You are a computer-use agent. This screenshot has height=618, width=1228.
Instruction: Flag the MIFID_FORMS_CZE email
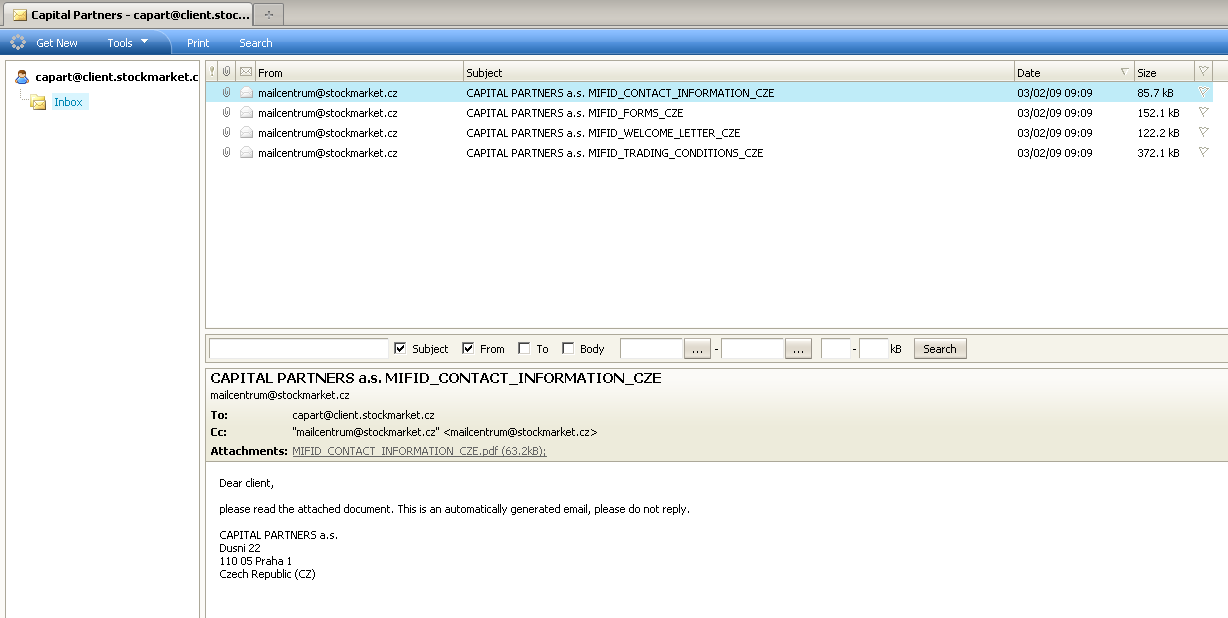coord(1203,112)
